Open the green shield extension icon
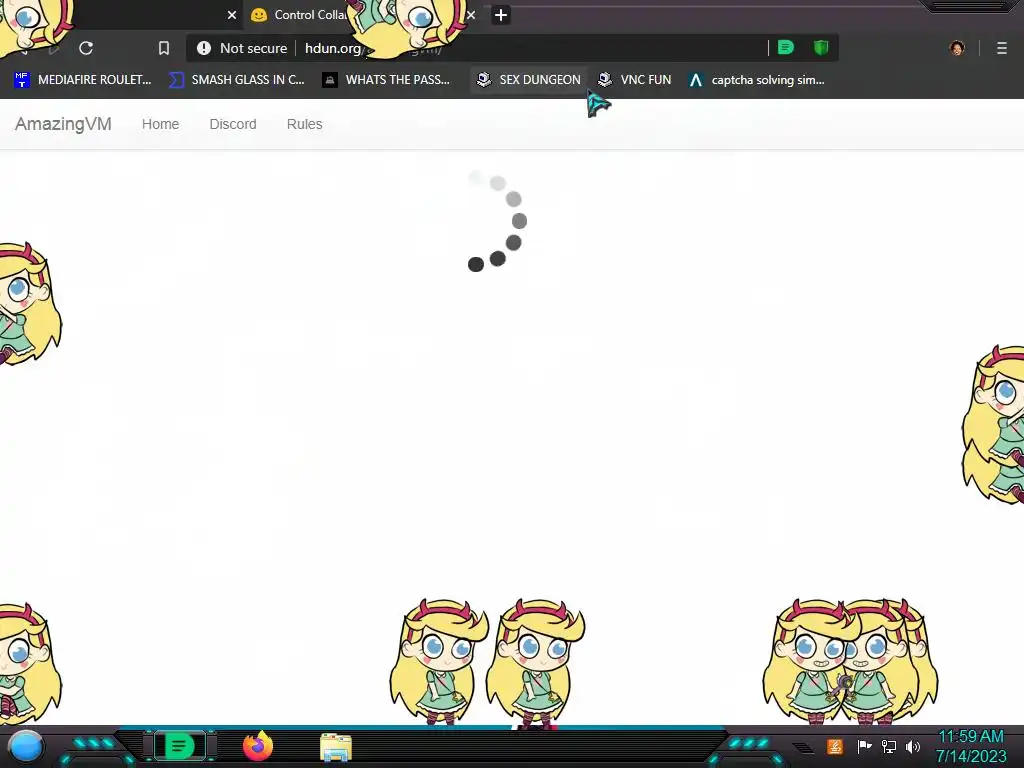This screenshot has height=768, width=1024. [821, 48]
